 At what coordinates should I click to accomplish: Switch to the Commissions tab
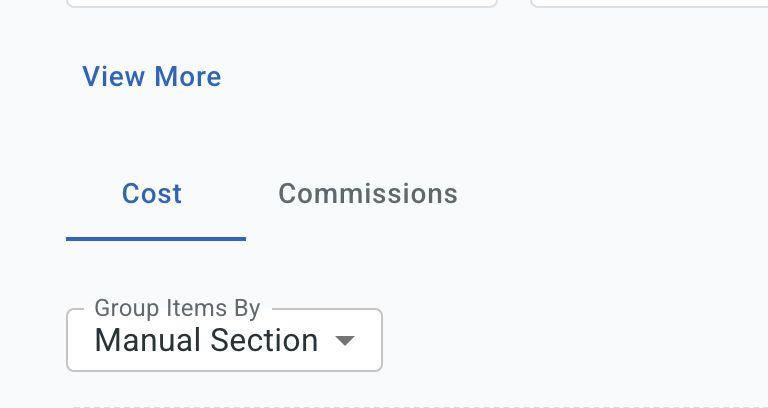point(367,194)
